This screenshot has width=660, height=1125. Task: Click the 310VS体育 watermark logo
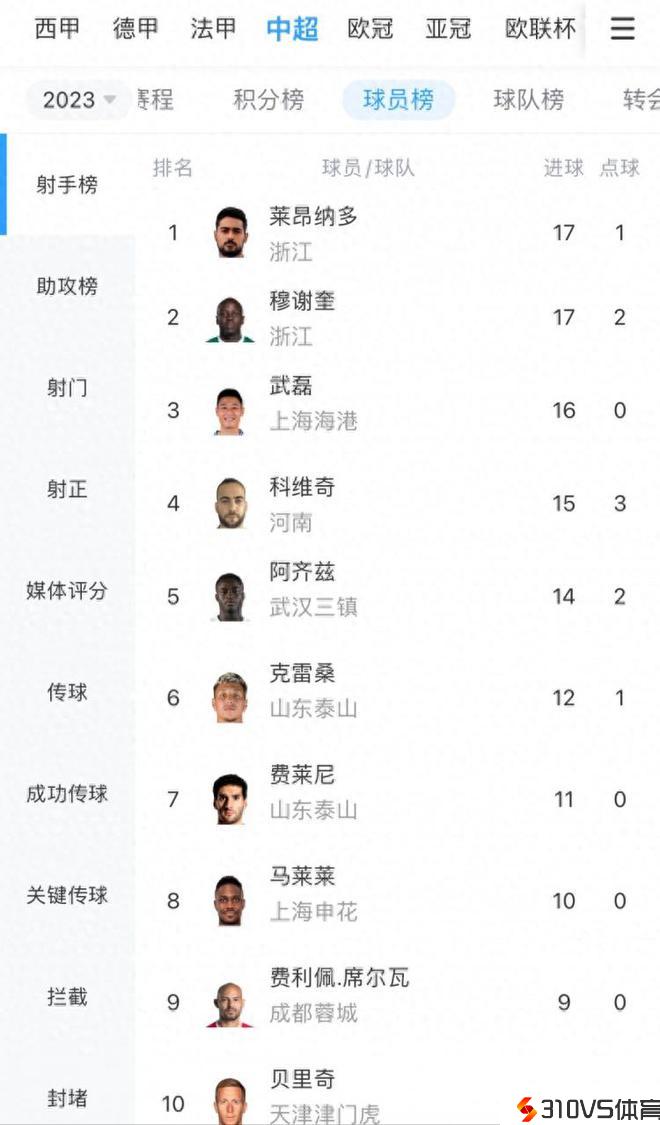tap(587, 1109)
